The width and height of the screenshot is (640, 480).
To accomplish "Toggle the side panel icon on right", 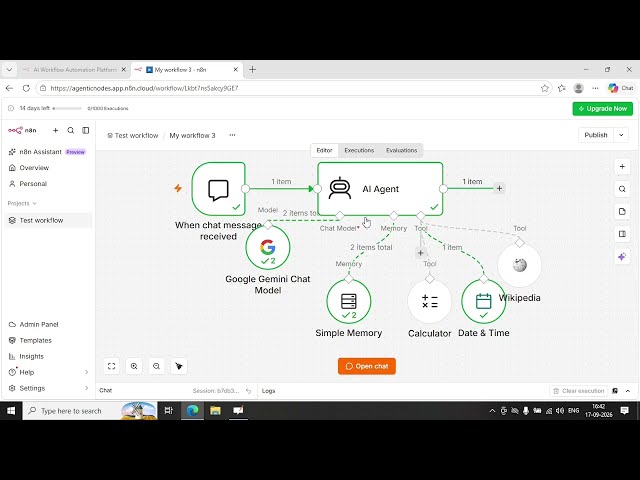I will pyautogui.click(x=622, y=234).
